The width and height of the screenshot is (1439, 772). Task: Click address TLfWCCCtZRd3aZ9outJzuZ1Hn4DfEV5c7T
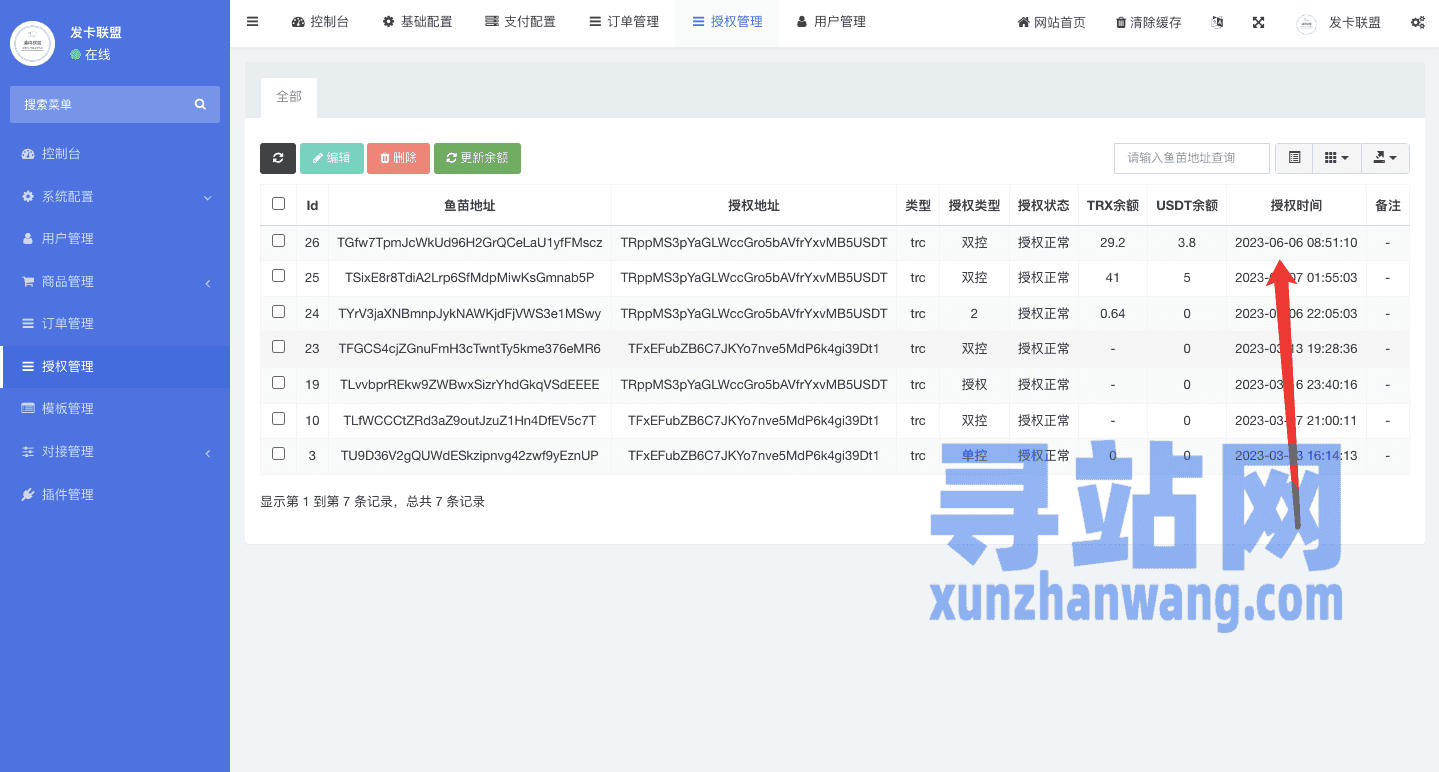point(470,420)
